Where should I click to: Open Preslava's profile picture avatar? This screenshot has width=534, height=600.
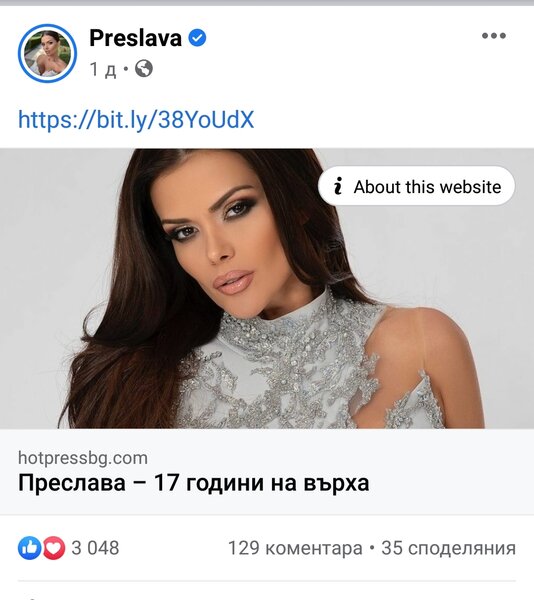[47, 53]
